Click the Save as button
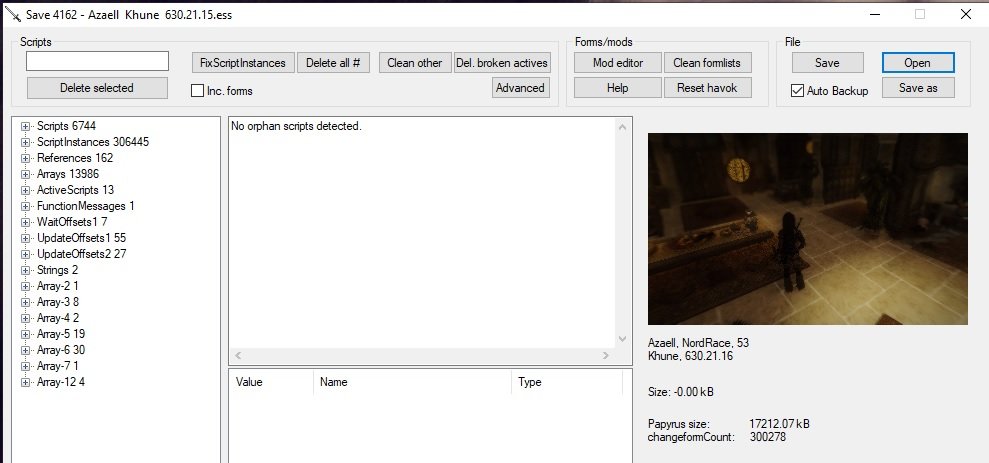The image size is (989, 463). [x=918, y=88]
